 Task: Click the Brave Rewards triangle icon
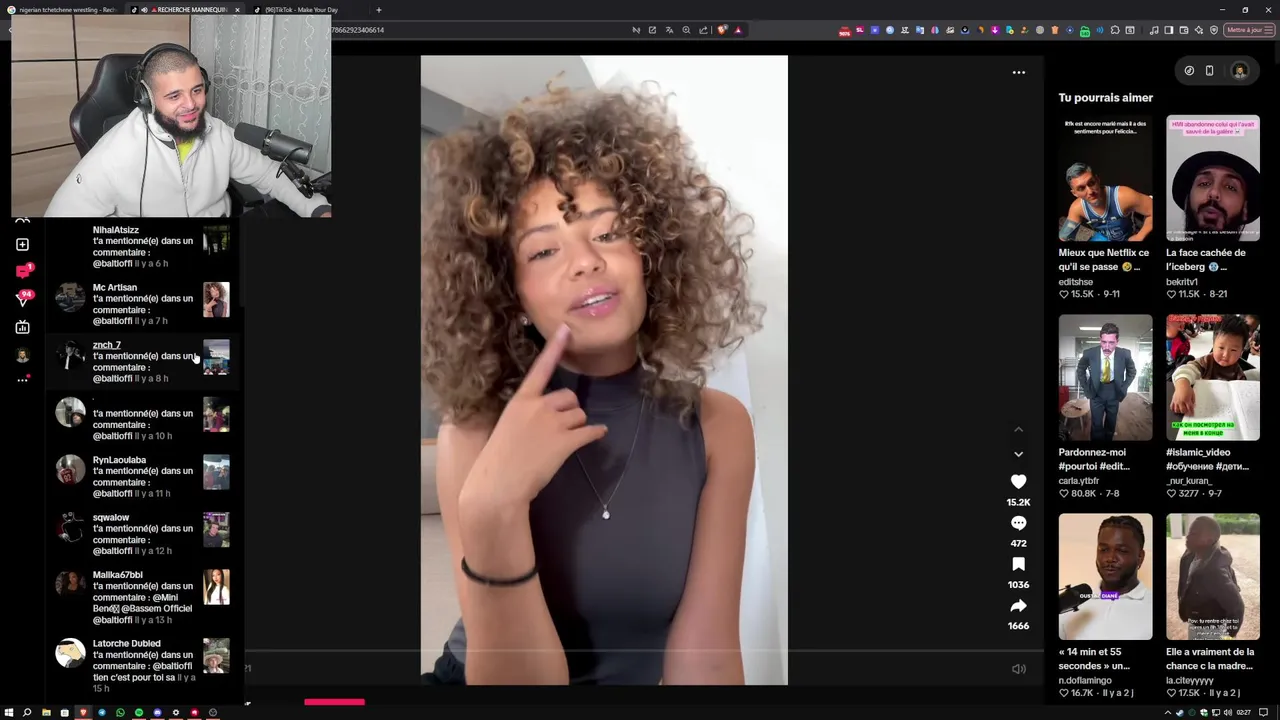click(x=738, y=30)
